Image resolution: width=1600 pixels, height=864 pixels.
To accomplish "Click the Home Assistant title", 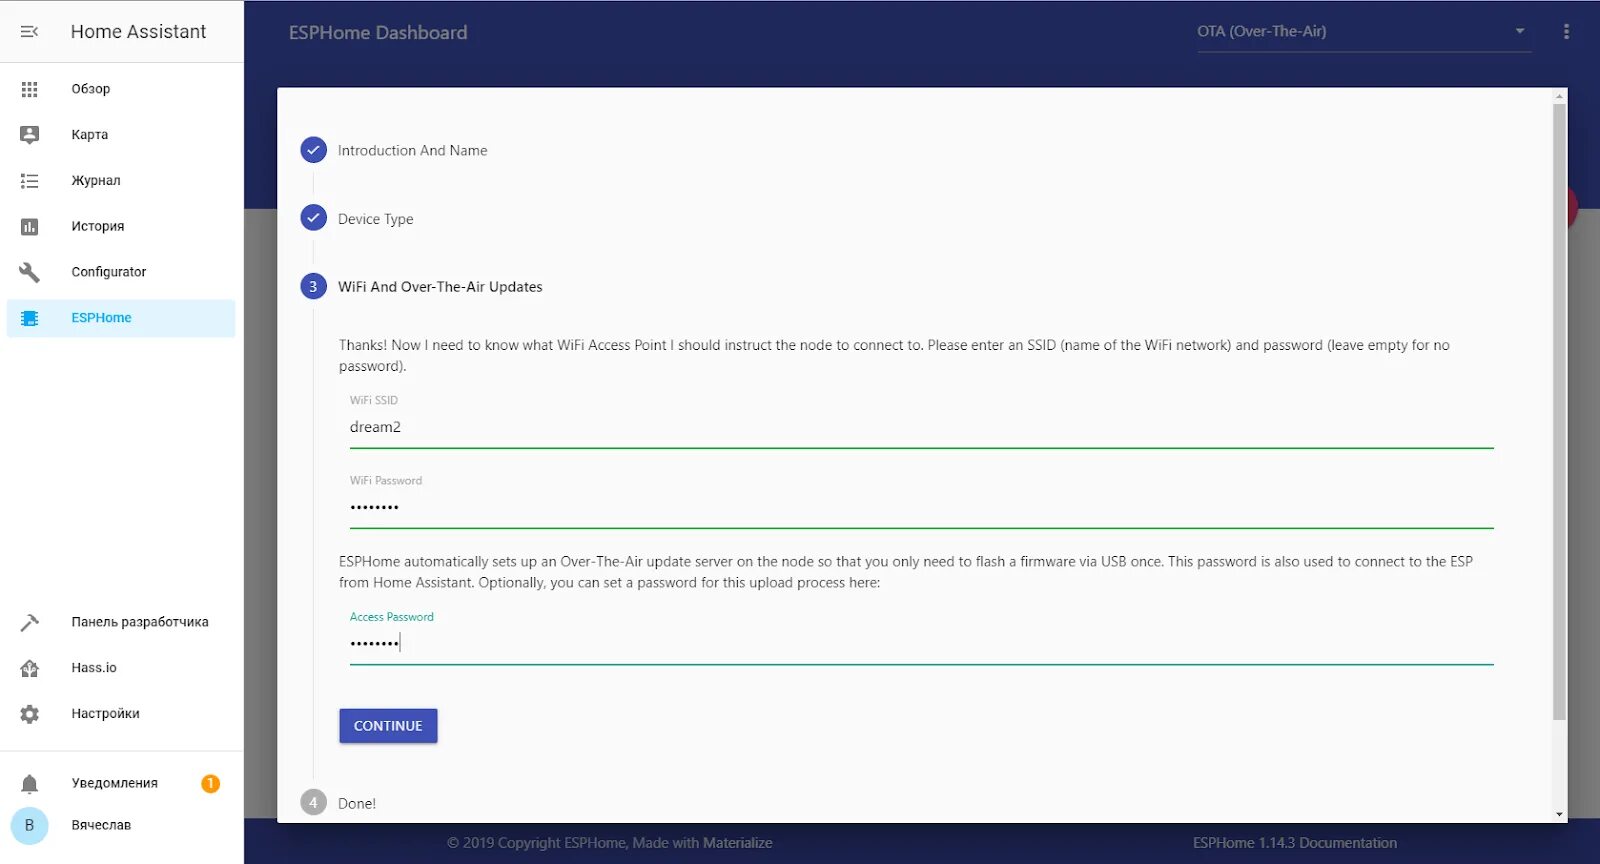I will pos(138,32).
